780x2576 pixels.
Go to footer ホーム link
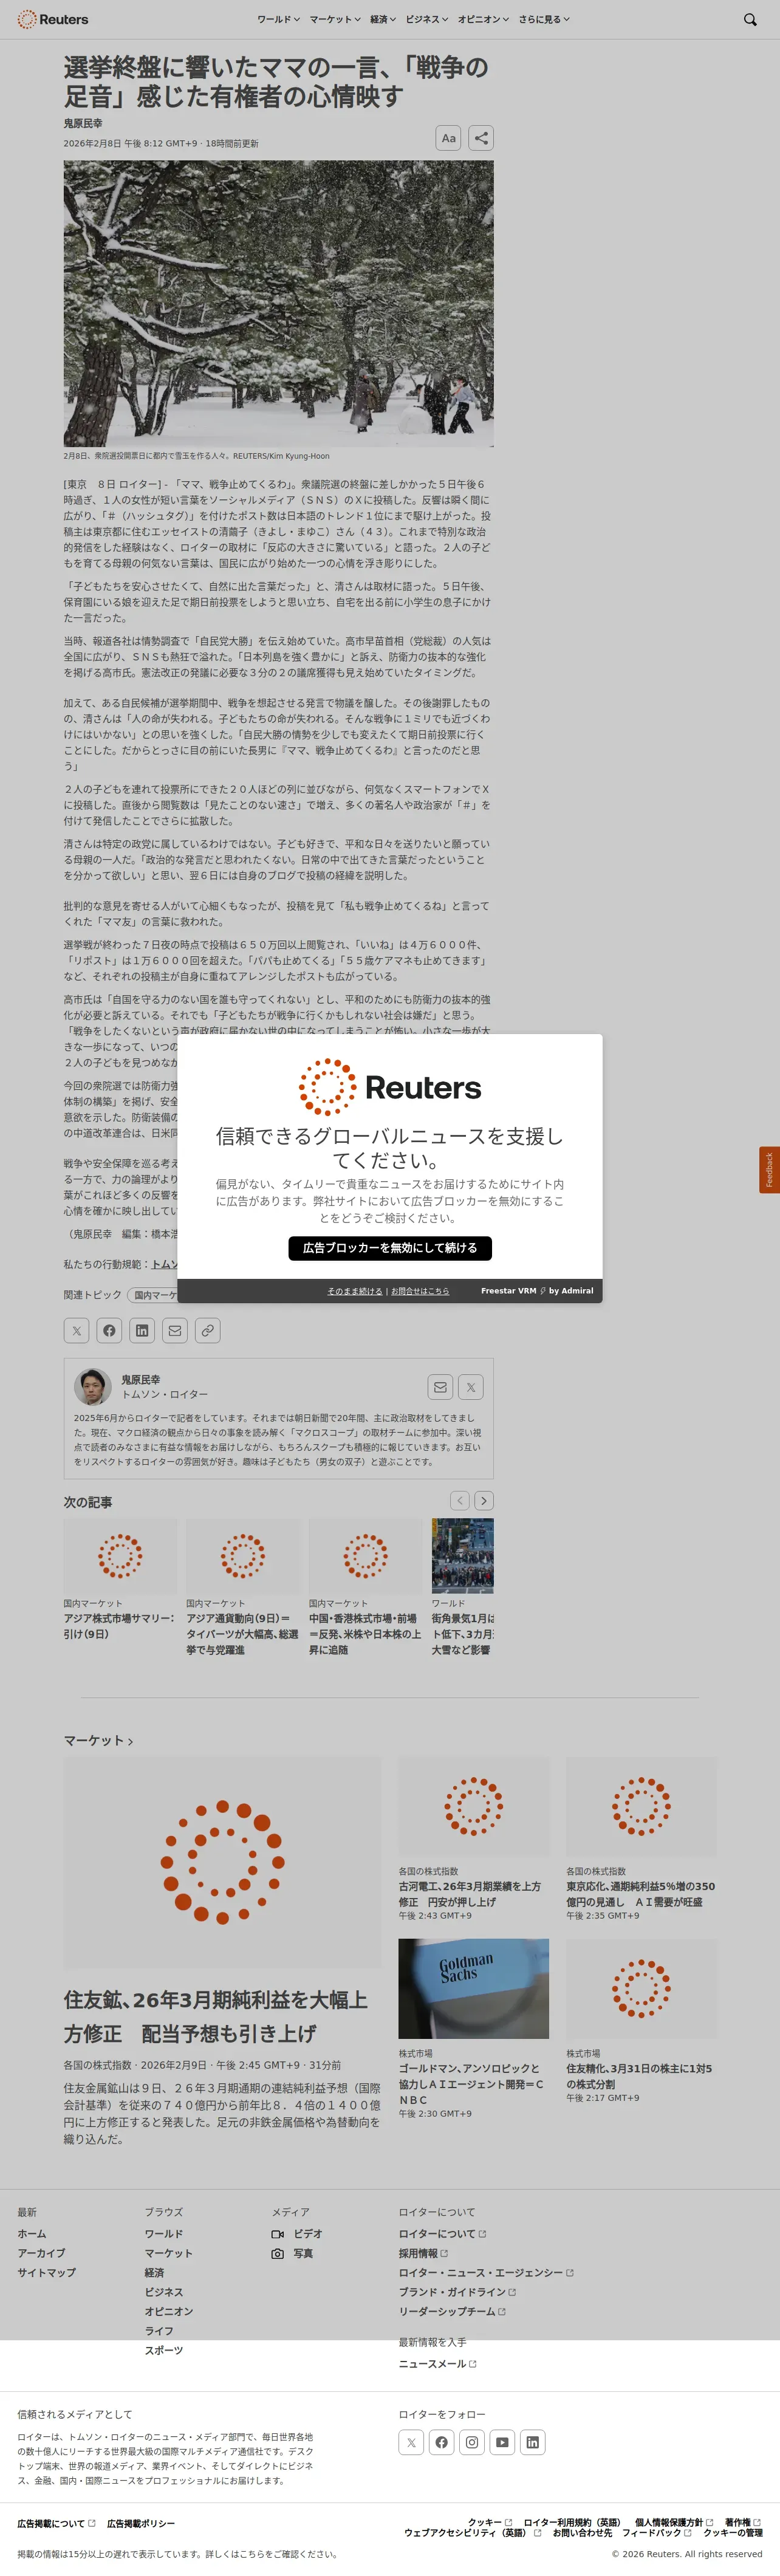[32, 2233]
